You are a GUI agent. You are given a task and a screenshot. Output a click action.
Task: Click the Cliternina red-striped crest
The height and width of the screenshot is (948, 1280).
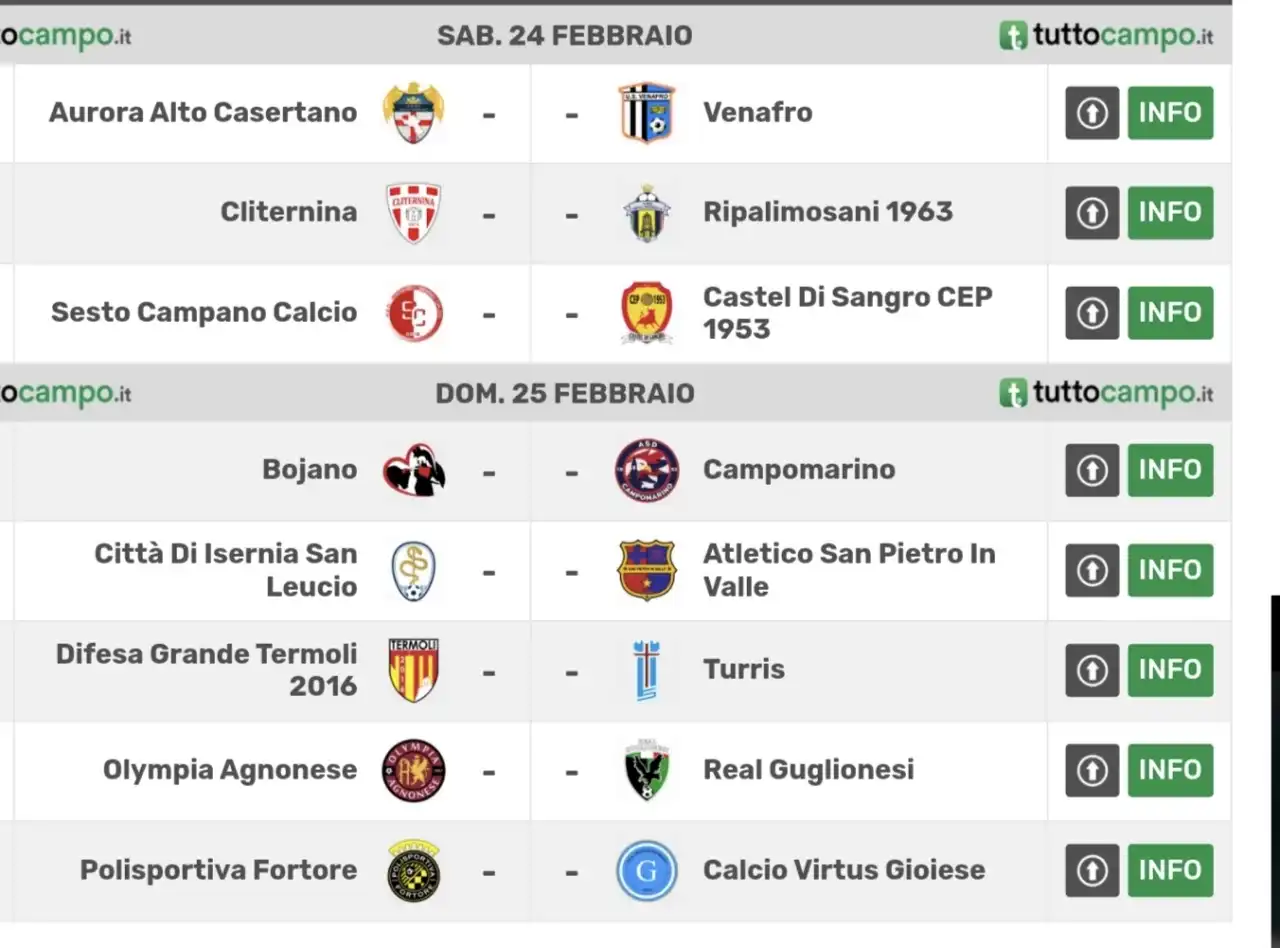[413, 212]
